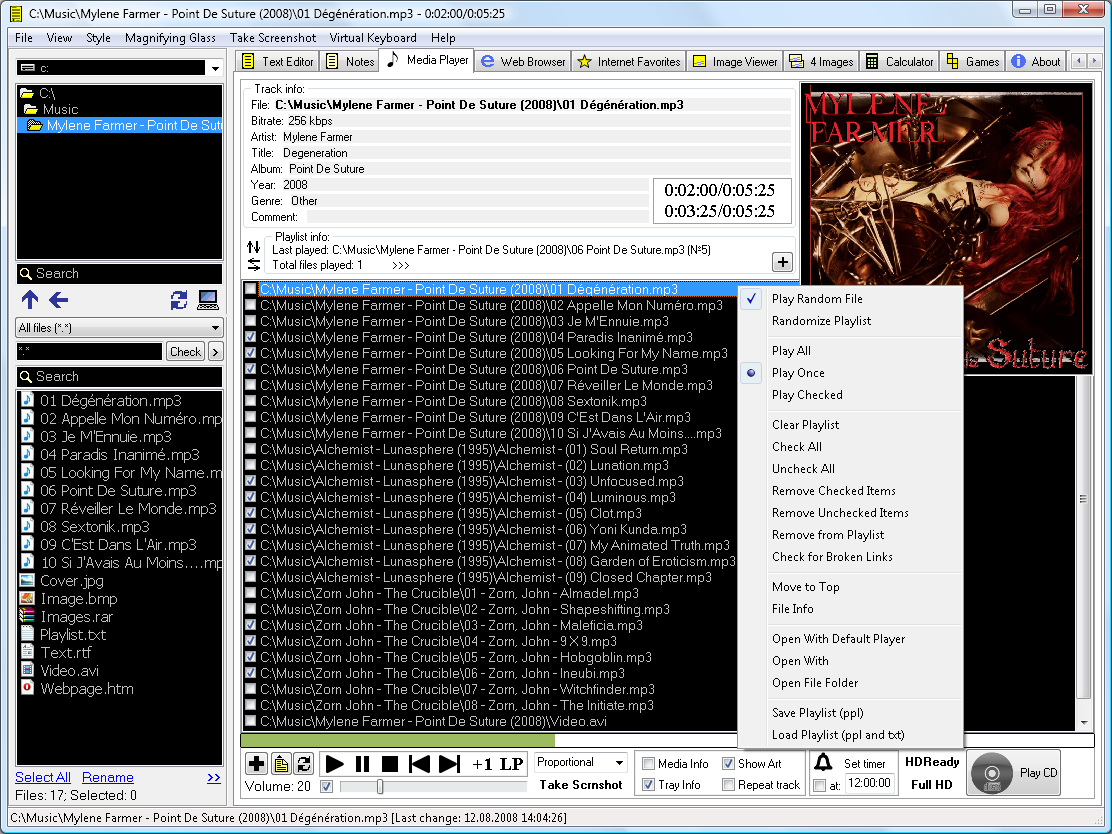Disable the Tray Info checkbox

[648, 784]
